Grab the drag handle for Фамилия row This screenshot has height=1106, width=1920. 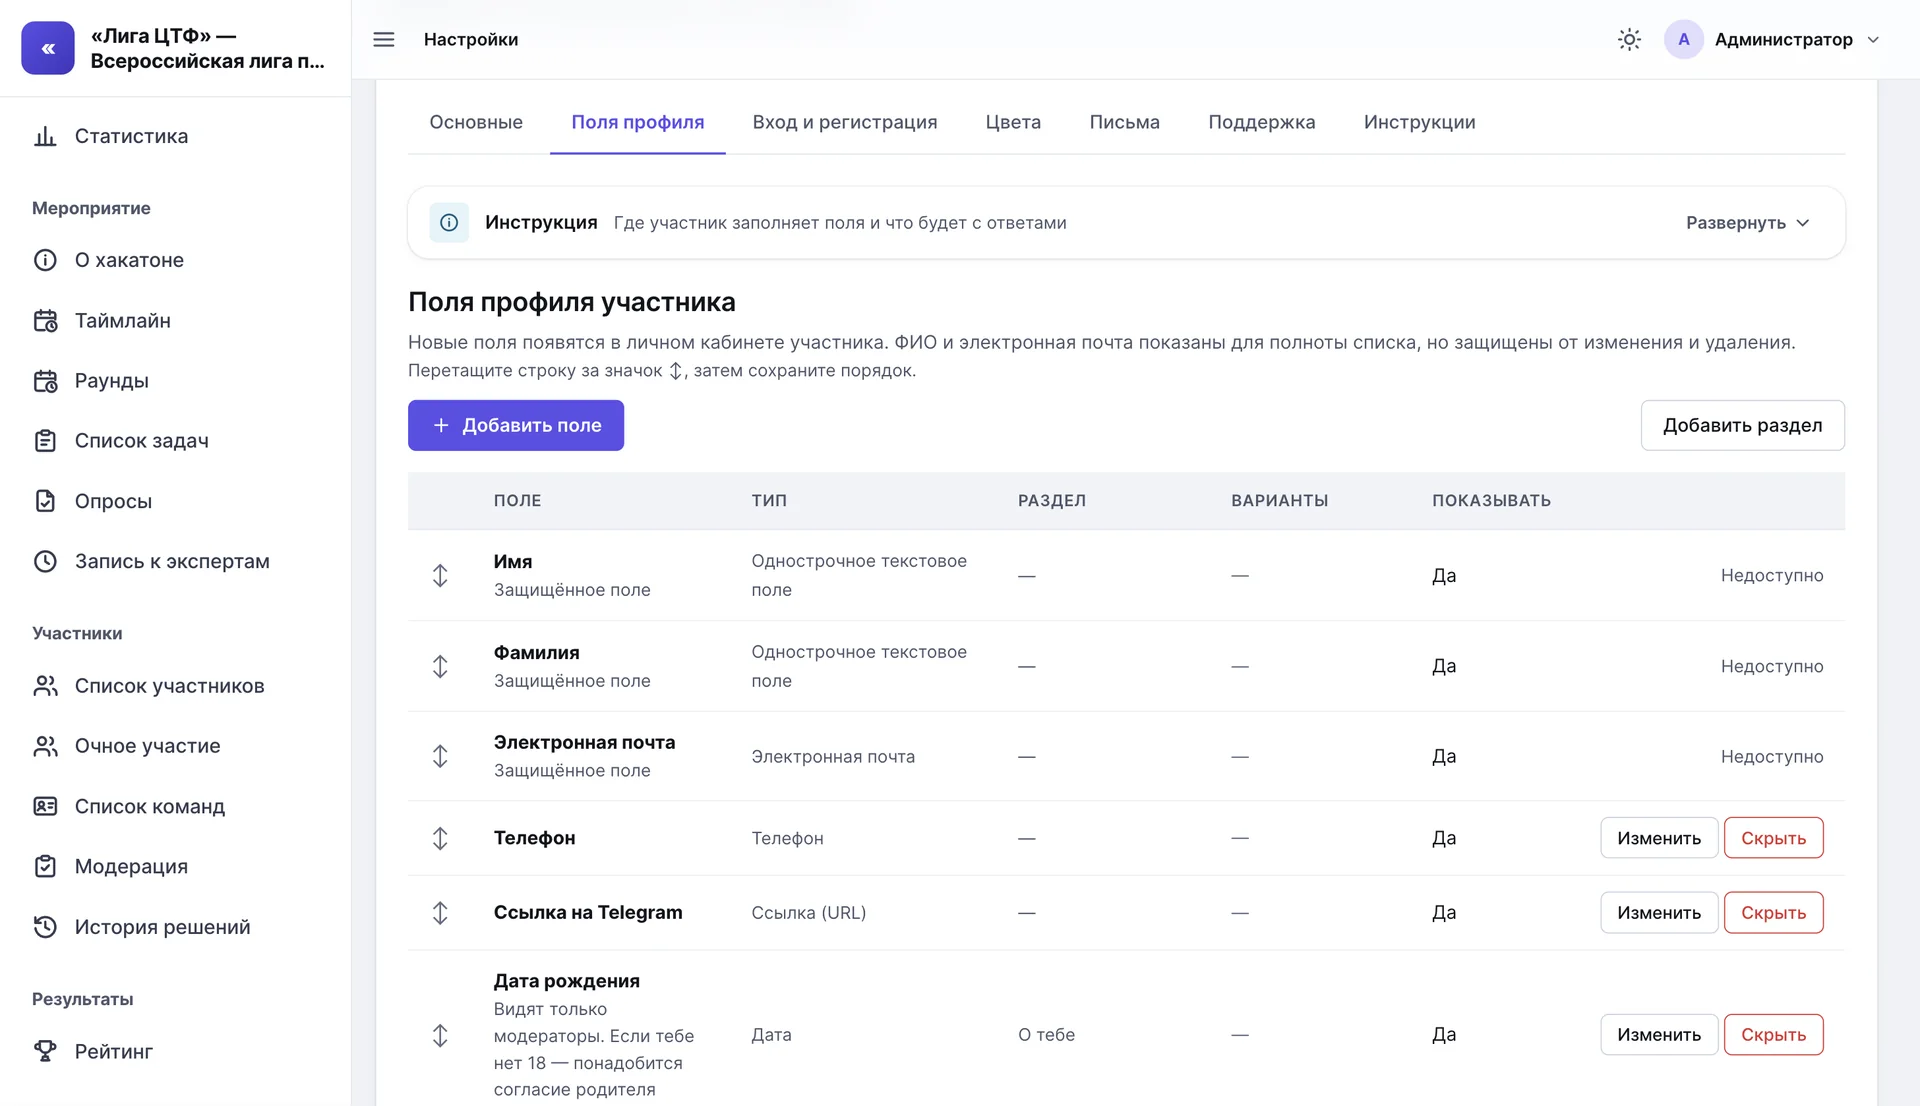(440, 666)
